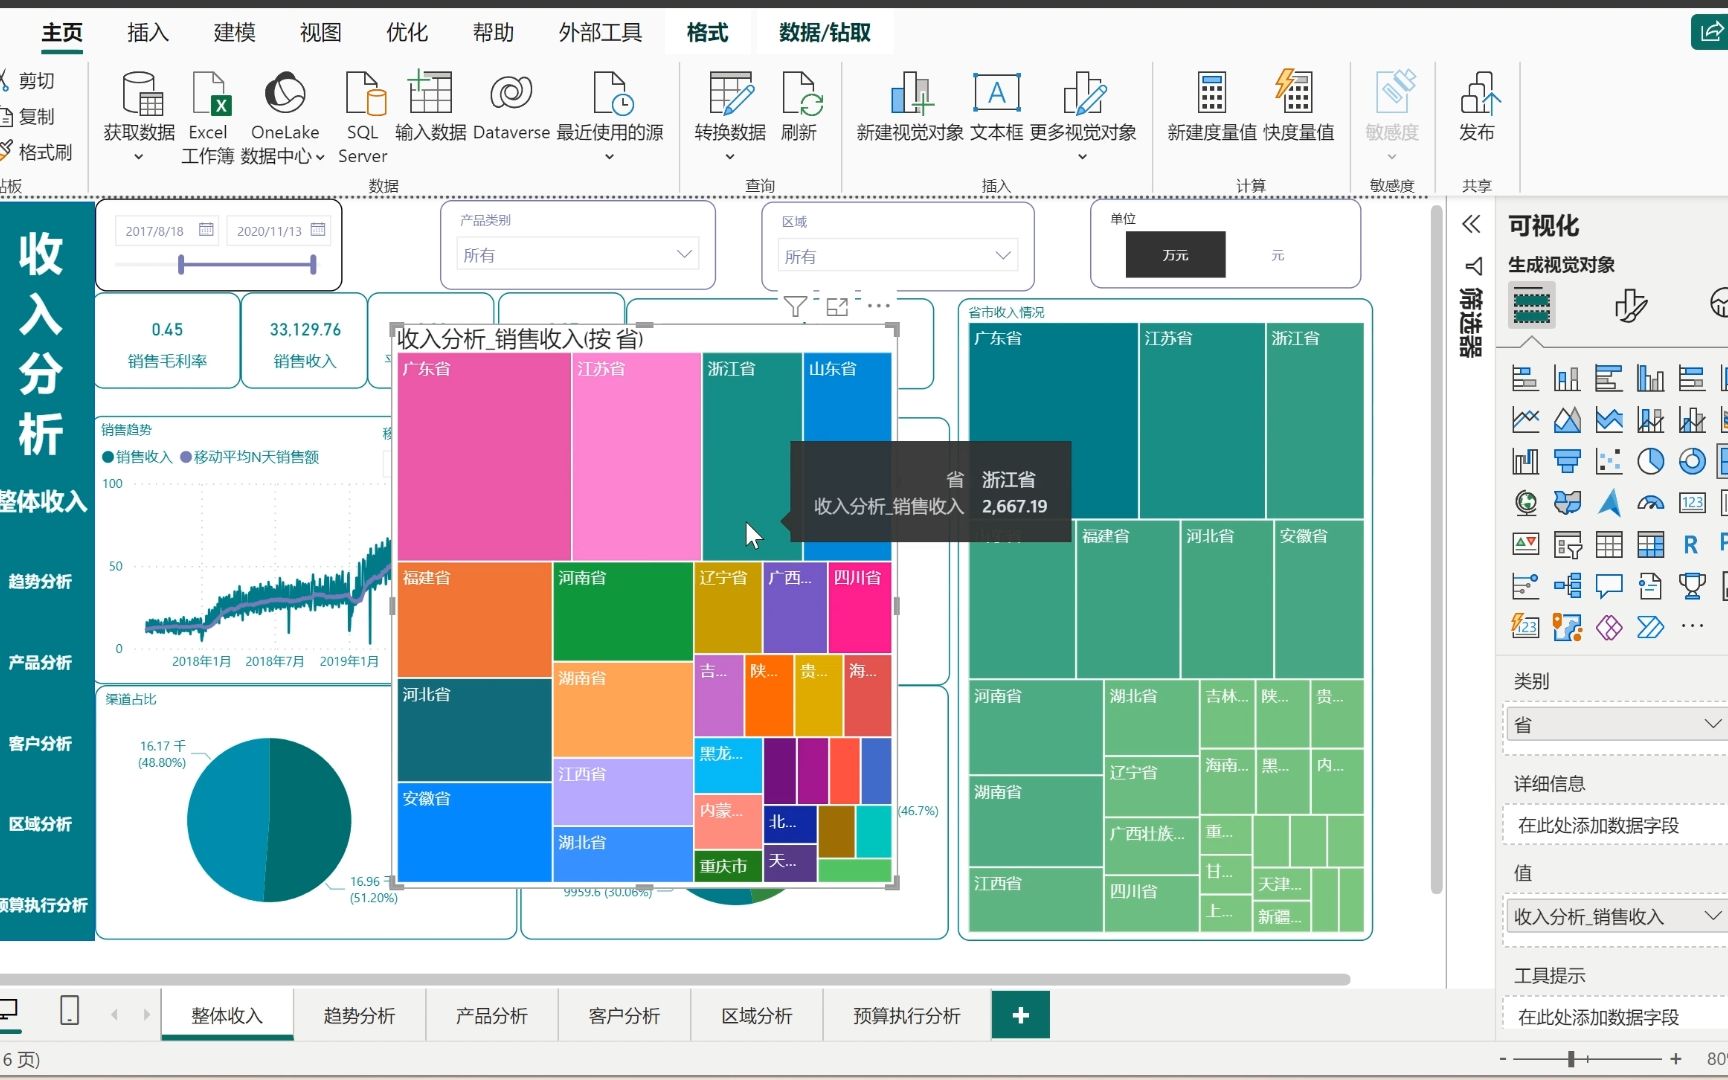Select the donut chart visual type
Screen dimensions: 1728x1080
tap(1692, 461)
